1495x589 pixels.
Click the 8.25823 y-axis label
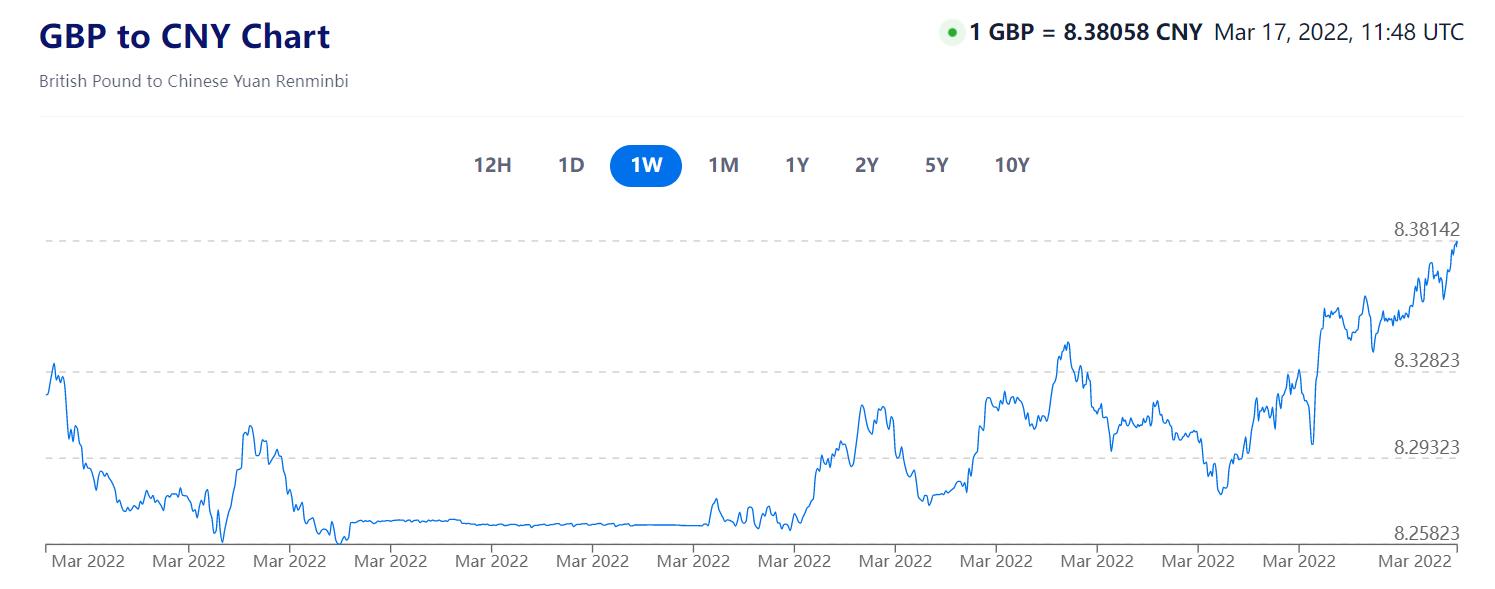click(1426, 533)
